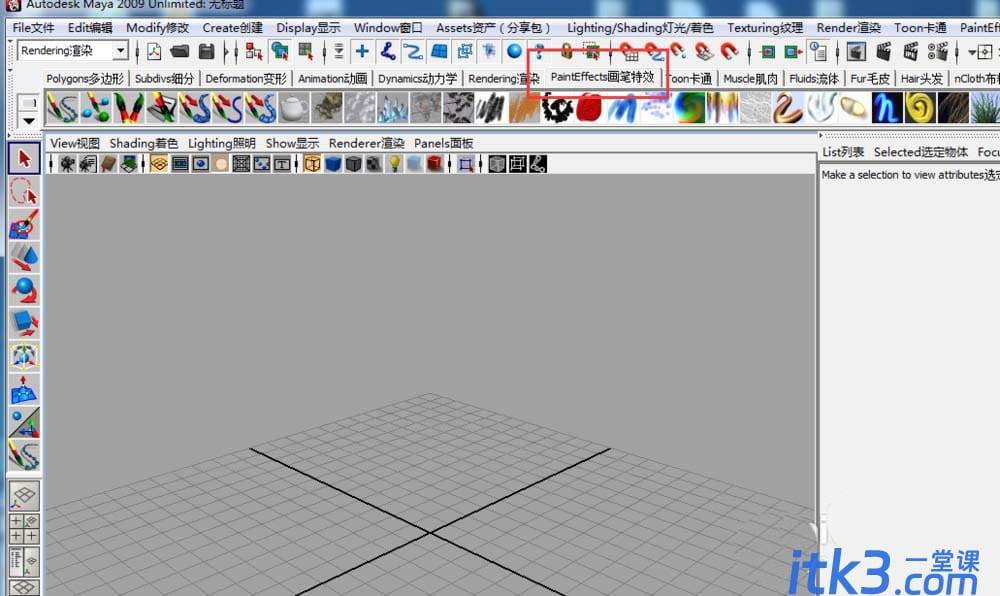Click the plain red magnet make-live icon
The height and width of the screenshot is (596, 1000).
pos(729,51)
